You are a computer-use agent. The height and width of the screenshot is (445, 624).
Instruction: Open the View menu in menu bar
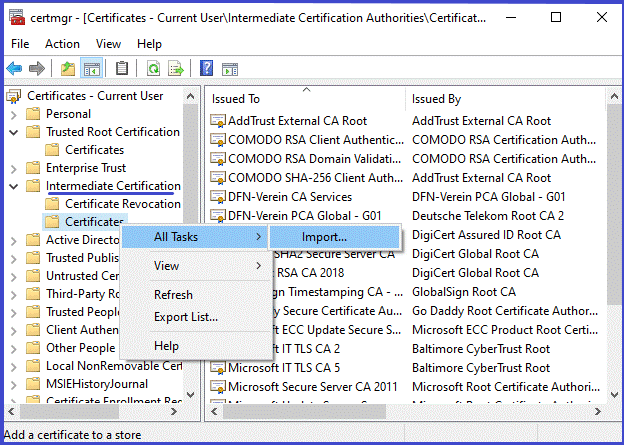[108, 44]
